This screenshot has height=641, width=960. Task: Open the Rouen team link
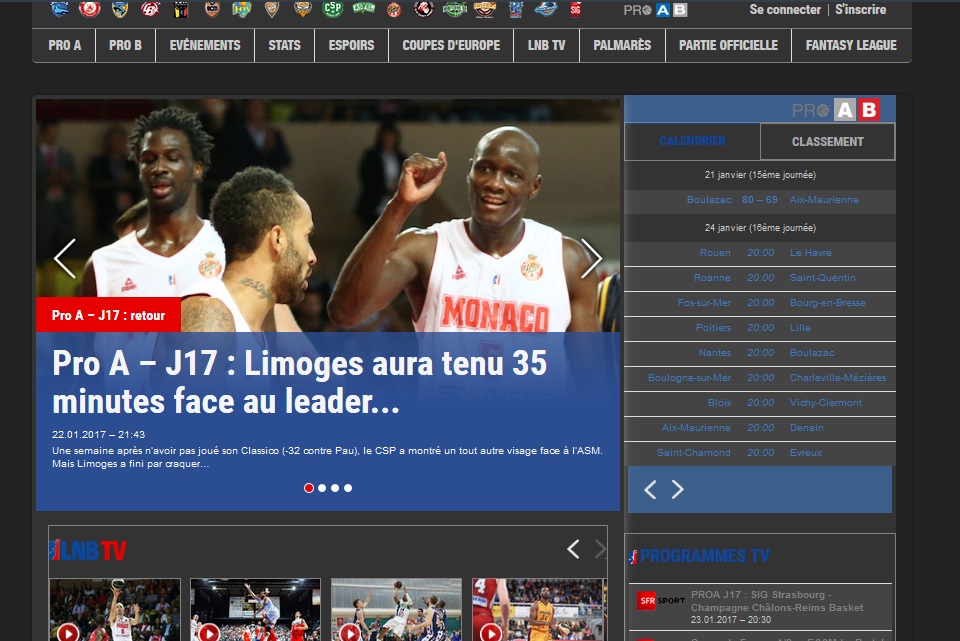point(715,252)
